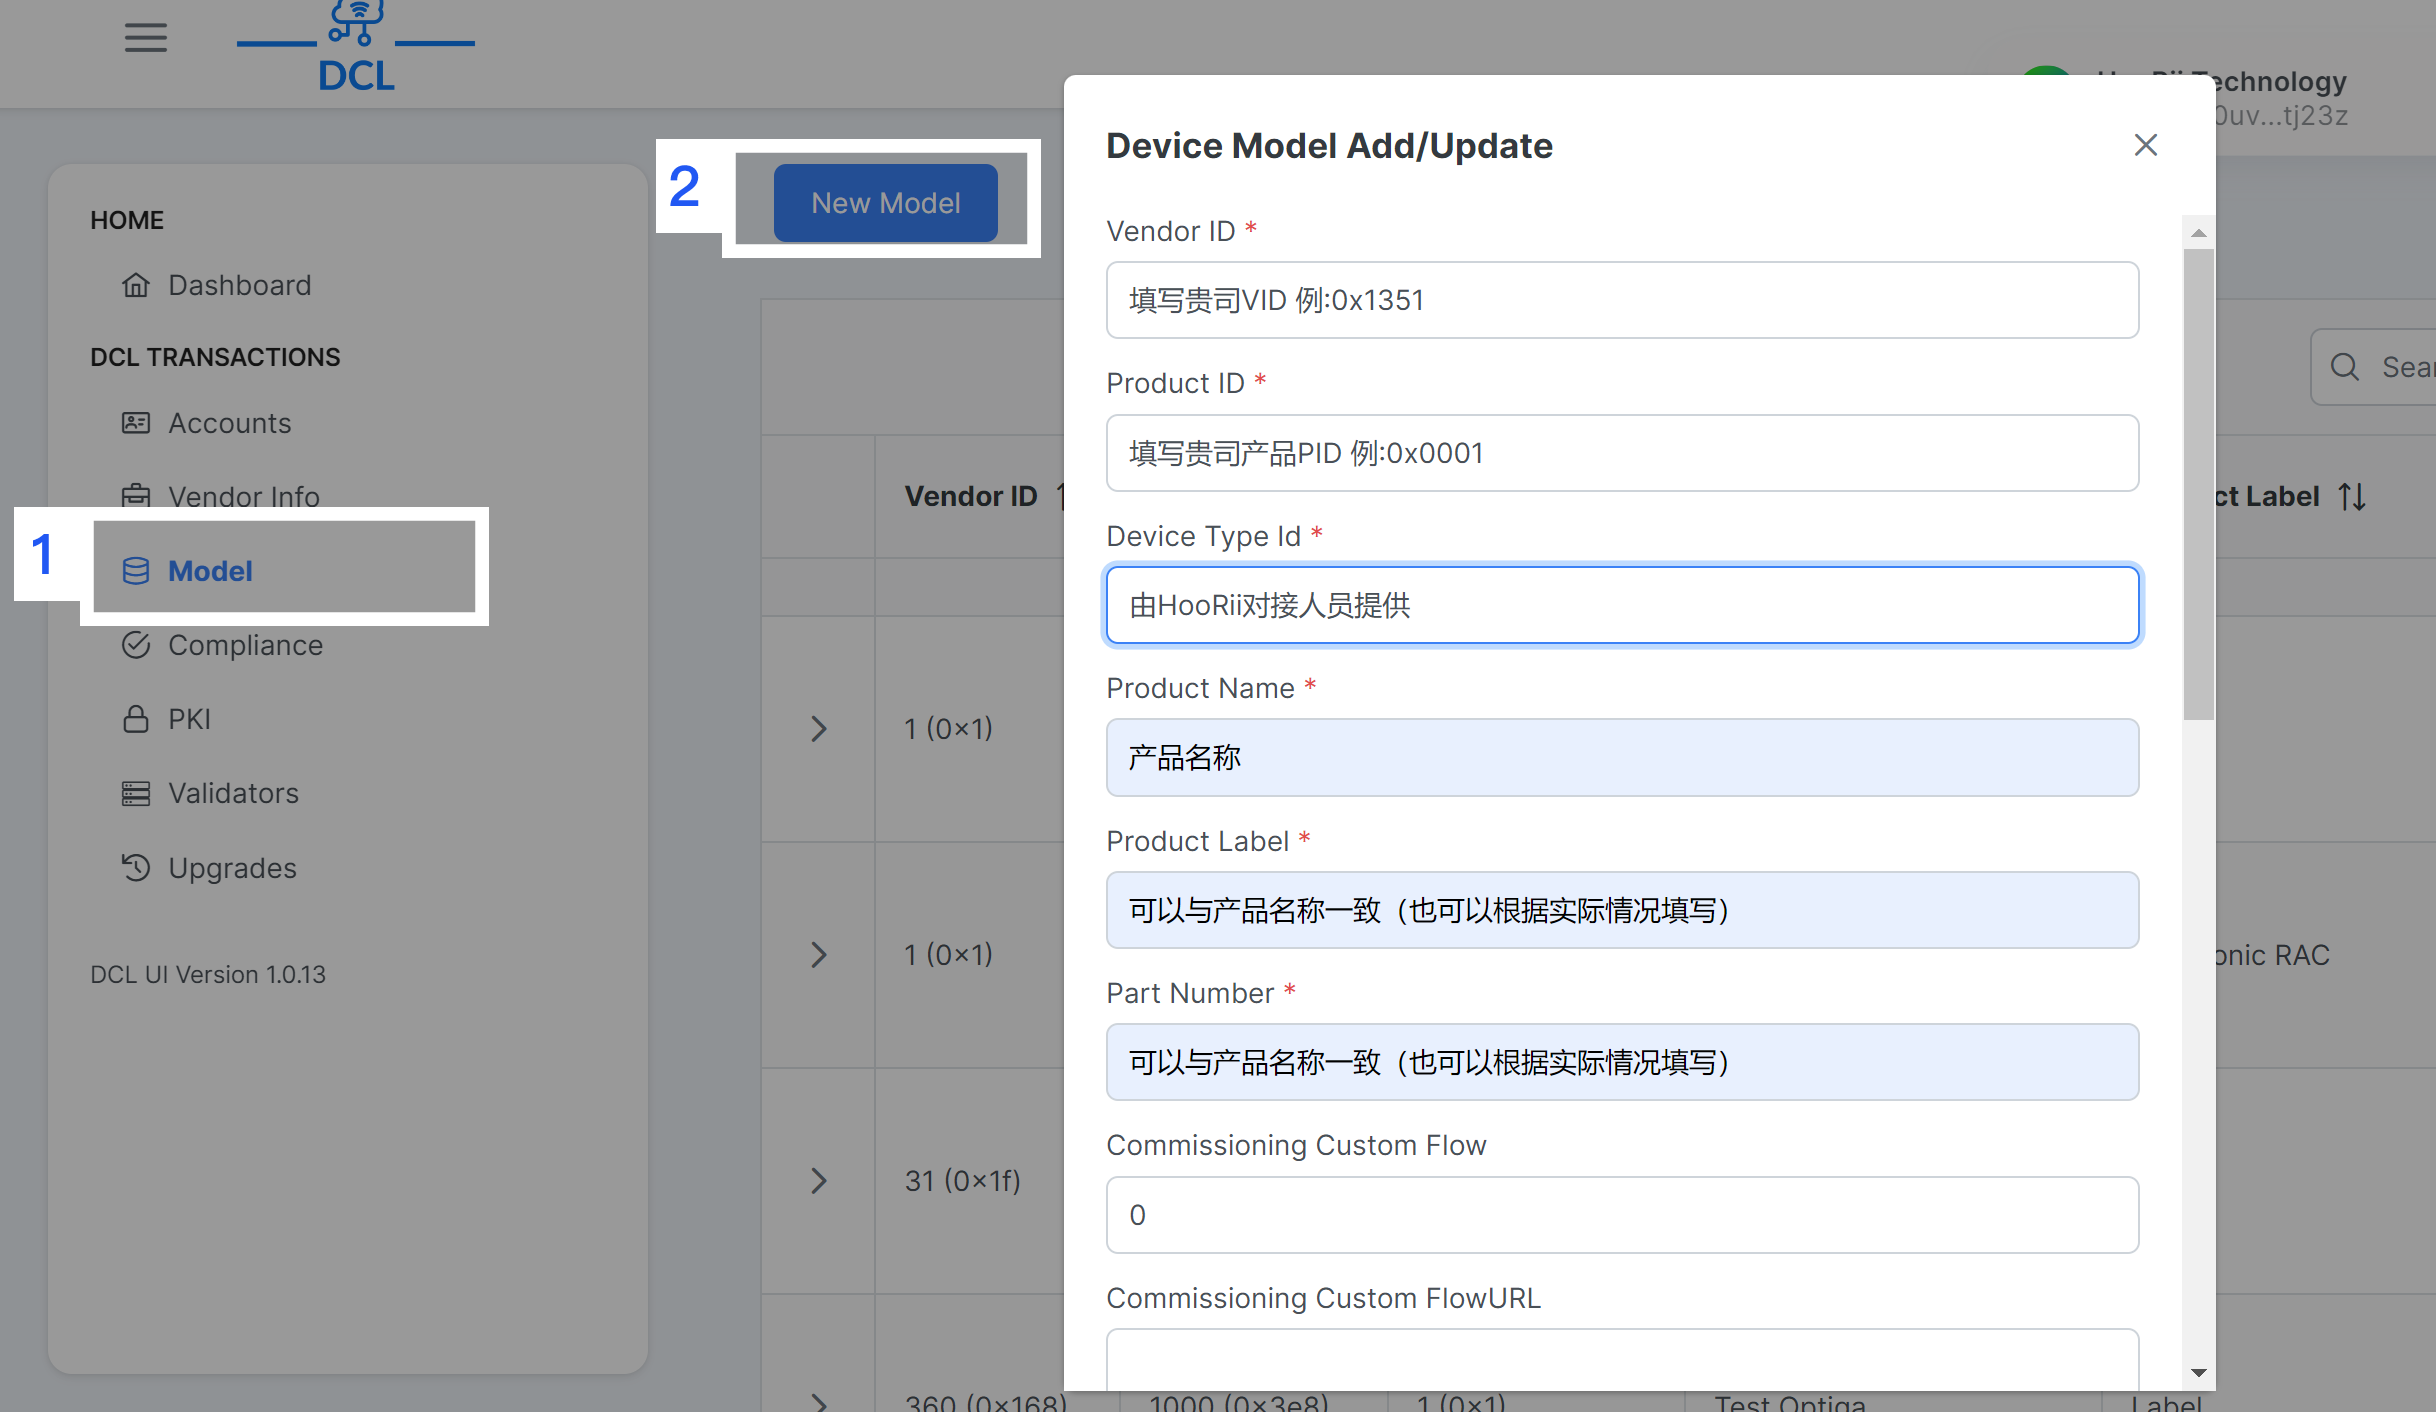Open the hamburger menu icon
This screenshot has width=2436, height=1412.
click(145, 38)
